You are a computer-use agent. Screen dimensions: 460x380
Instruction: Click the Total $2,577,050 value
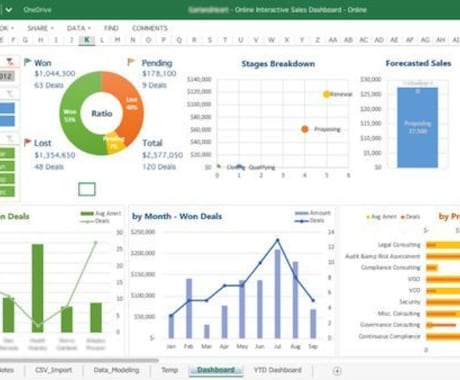pos(162,155)
